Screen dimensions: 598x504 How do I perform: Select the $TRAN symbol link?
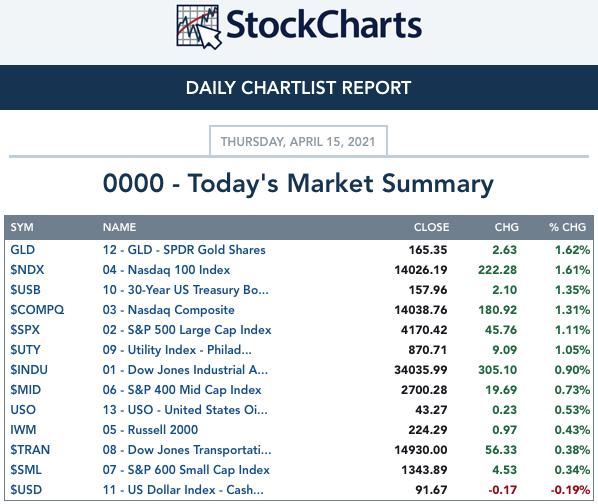click(x=30, y=450)
